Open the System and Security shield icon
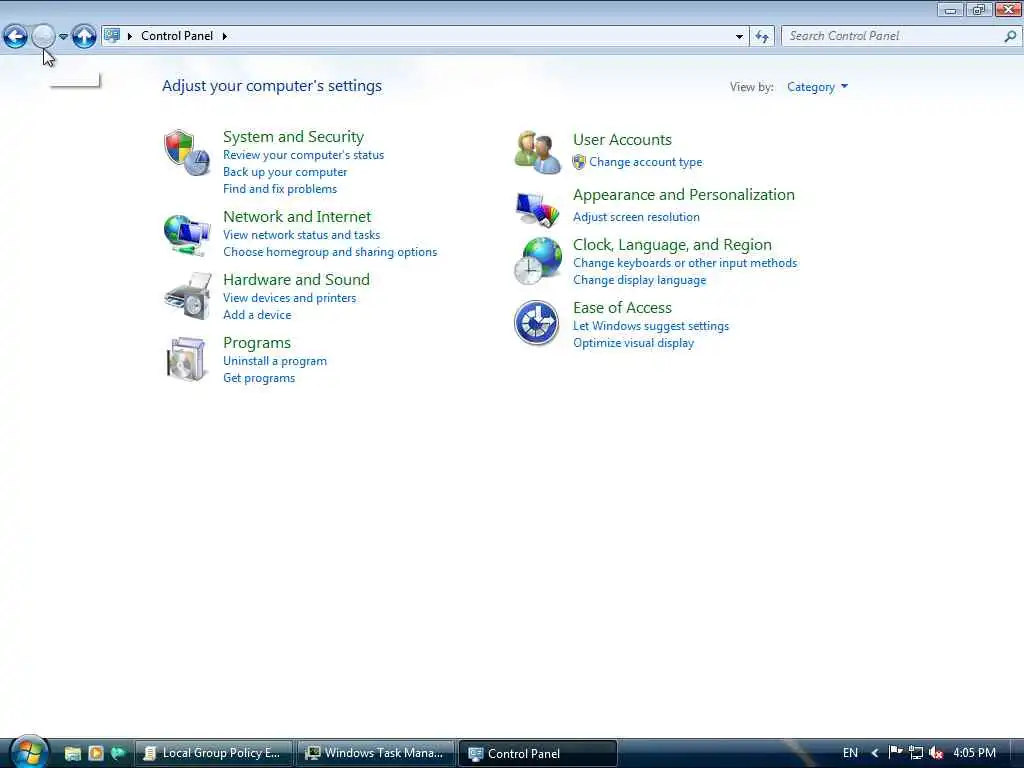The width and height of the screenshot is (1024, 768). click(187, 152)
